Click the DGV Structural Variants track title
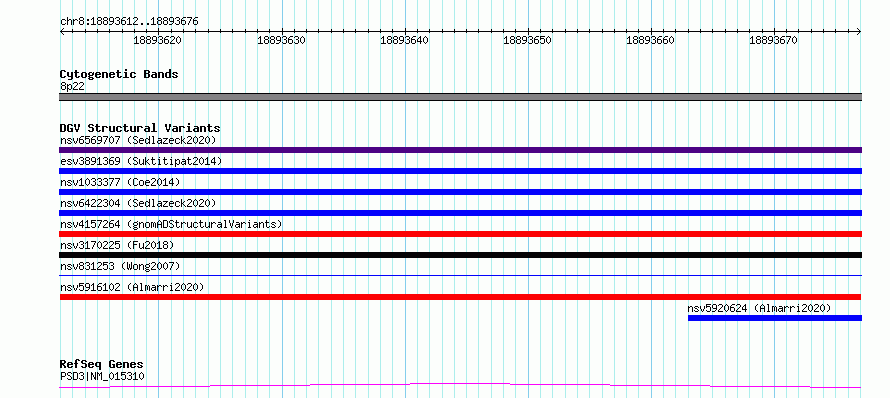 (x=140, y=128)
